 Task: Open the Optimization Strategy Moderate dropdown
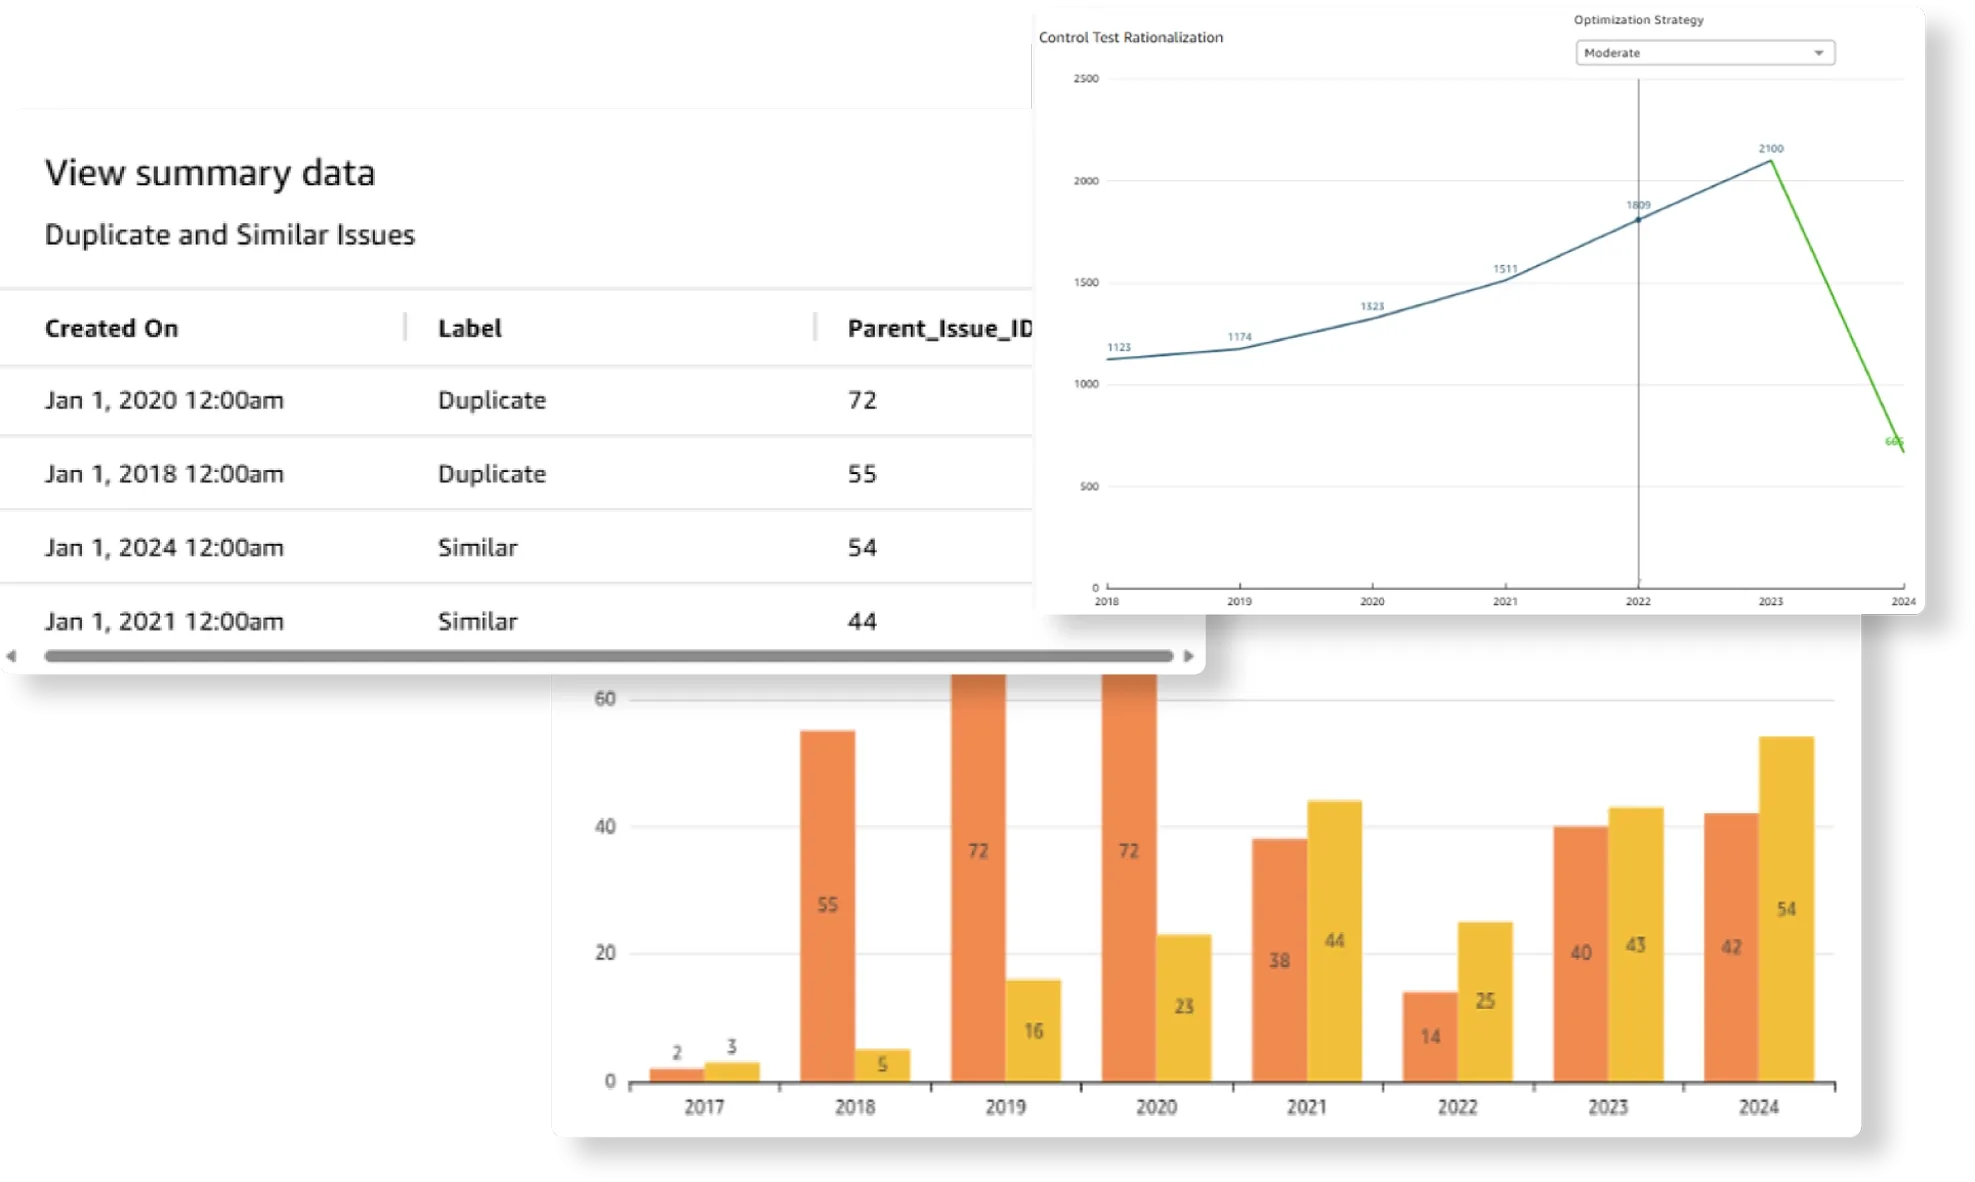[1704, 53]
